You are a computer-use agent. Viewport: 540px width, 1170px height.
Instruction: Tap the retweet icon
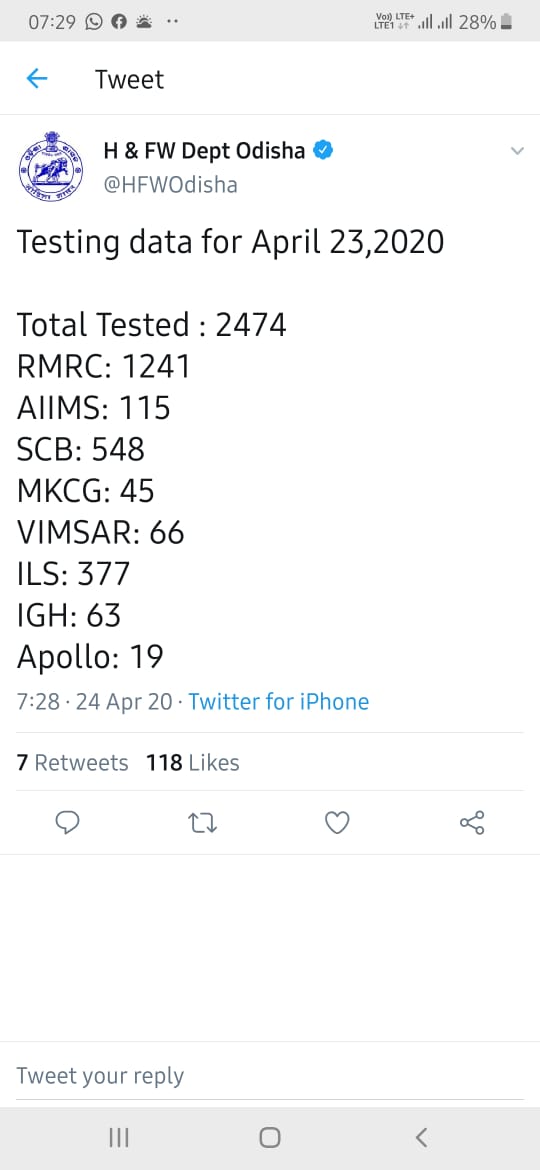tap(202, 822)
